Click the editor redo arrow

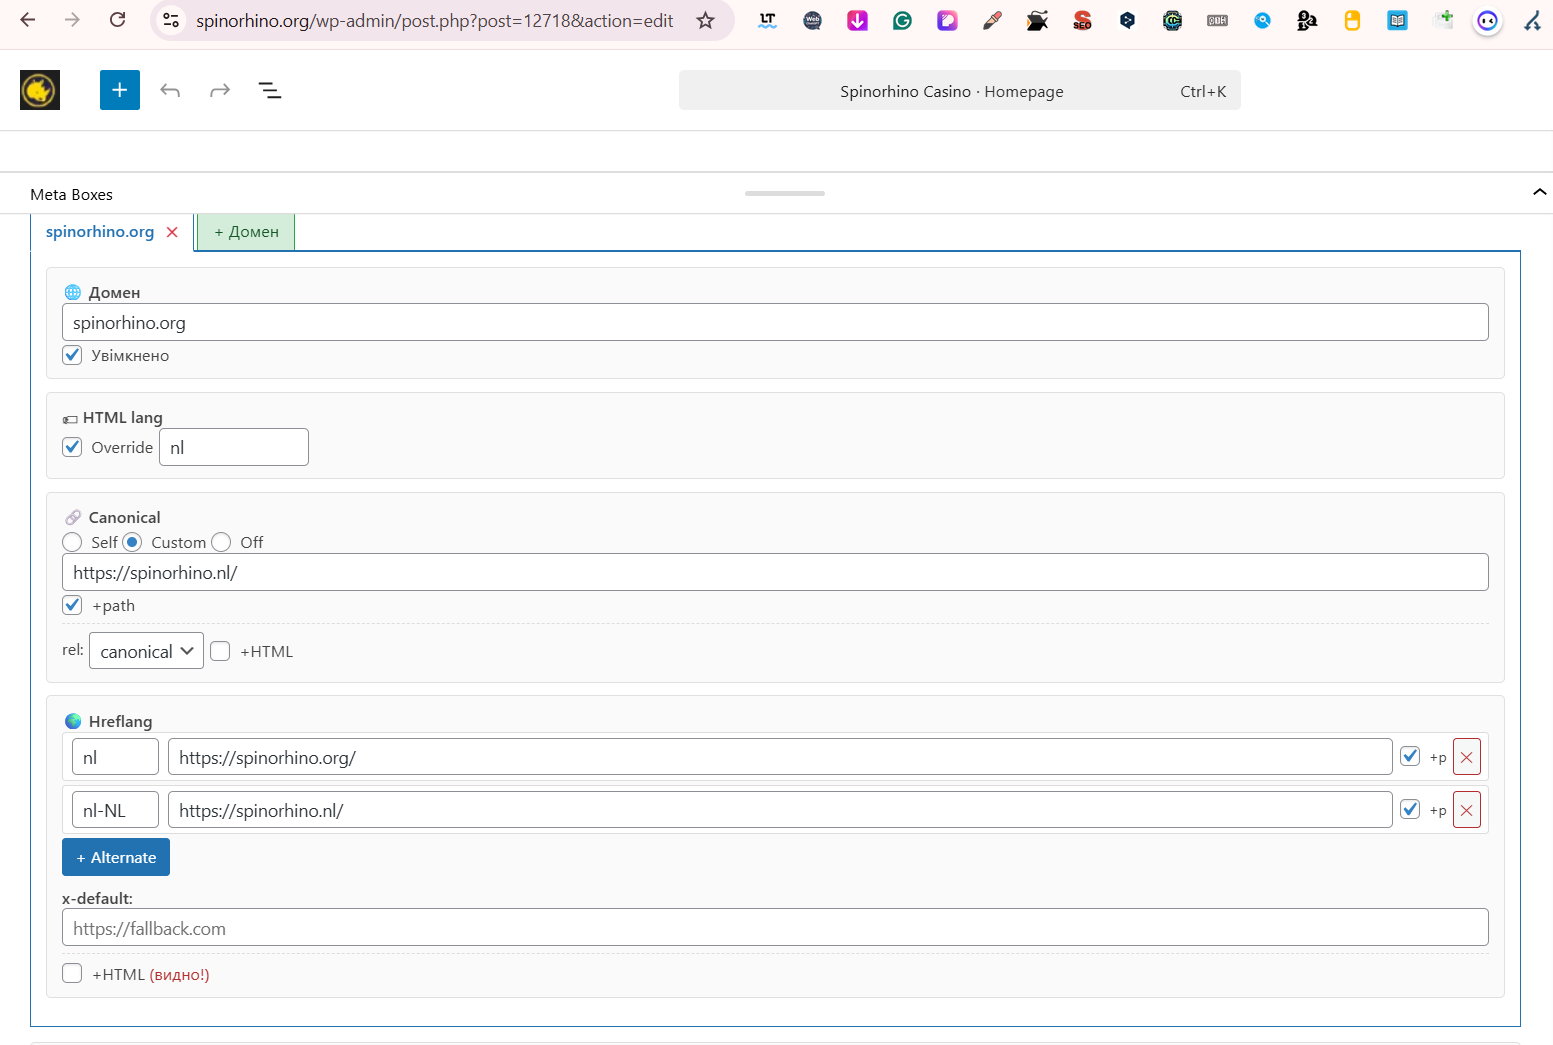(x=220, y=90)
